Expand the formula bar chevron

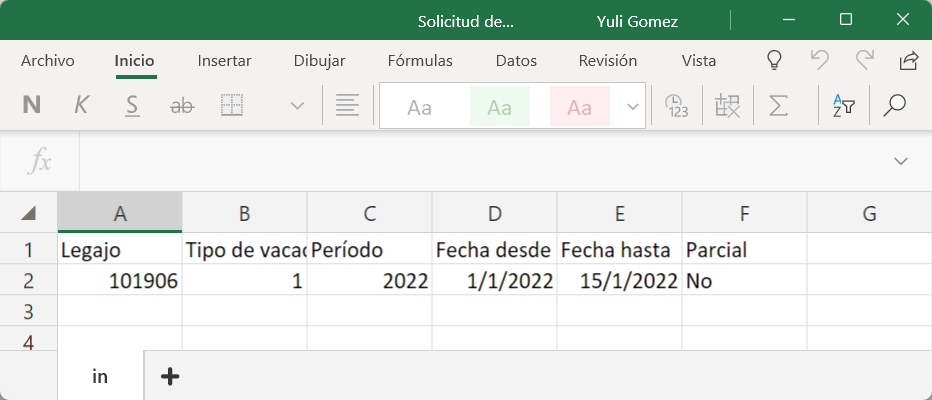[901, 161]
